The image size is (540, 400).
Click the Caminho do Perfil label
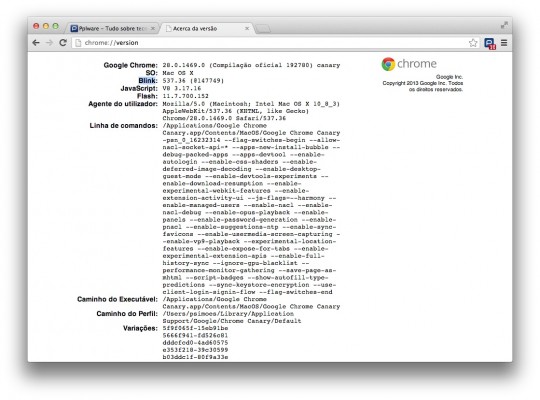pos(127,314)
